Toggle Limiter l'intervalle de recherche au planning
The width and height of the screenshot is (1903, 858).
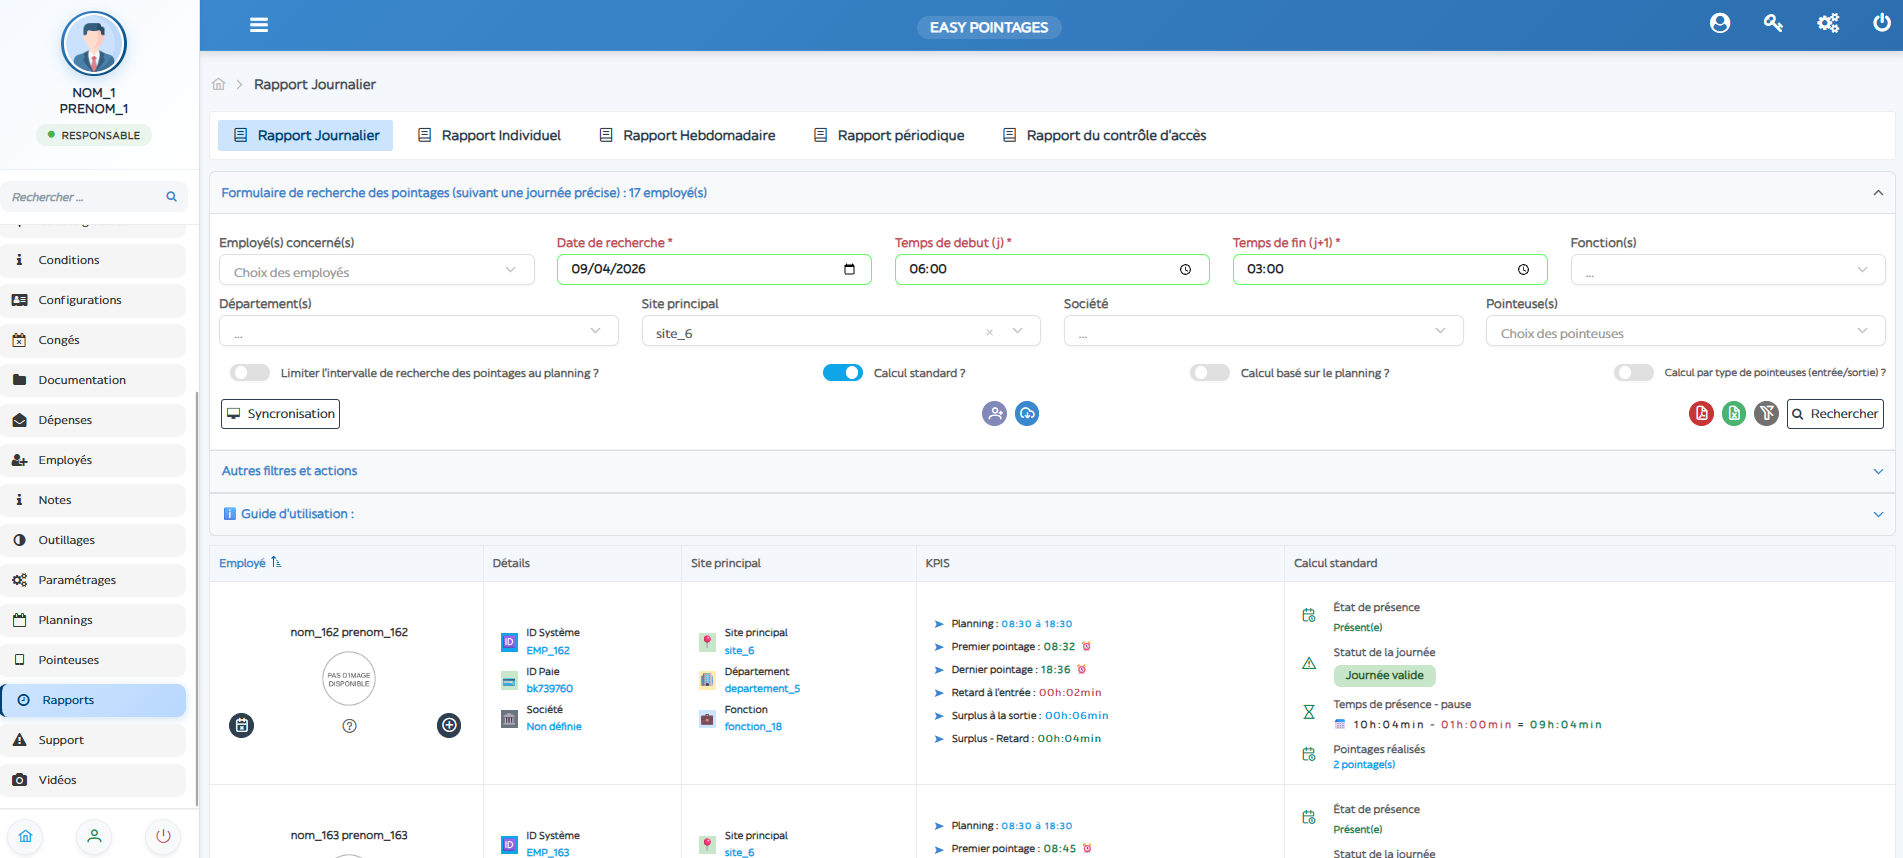(250, 373)
